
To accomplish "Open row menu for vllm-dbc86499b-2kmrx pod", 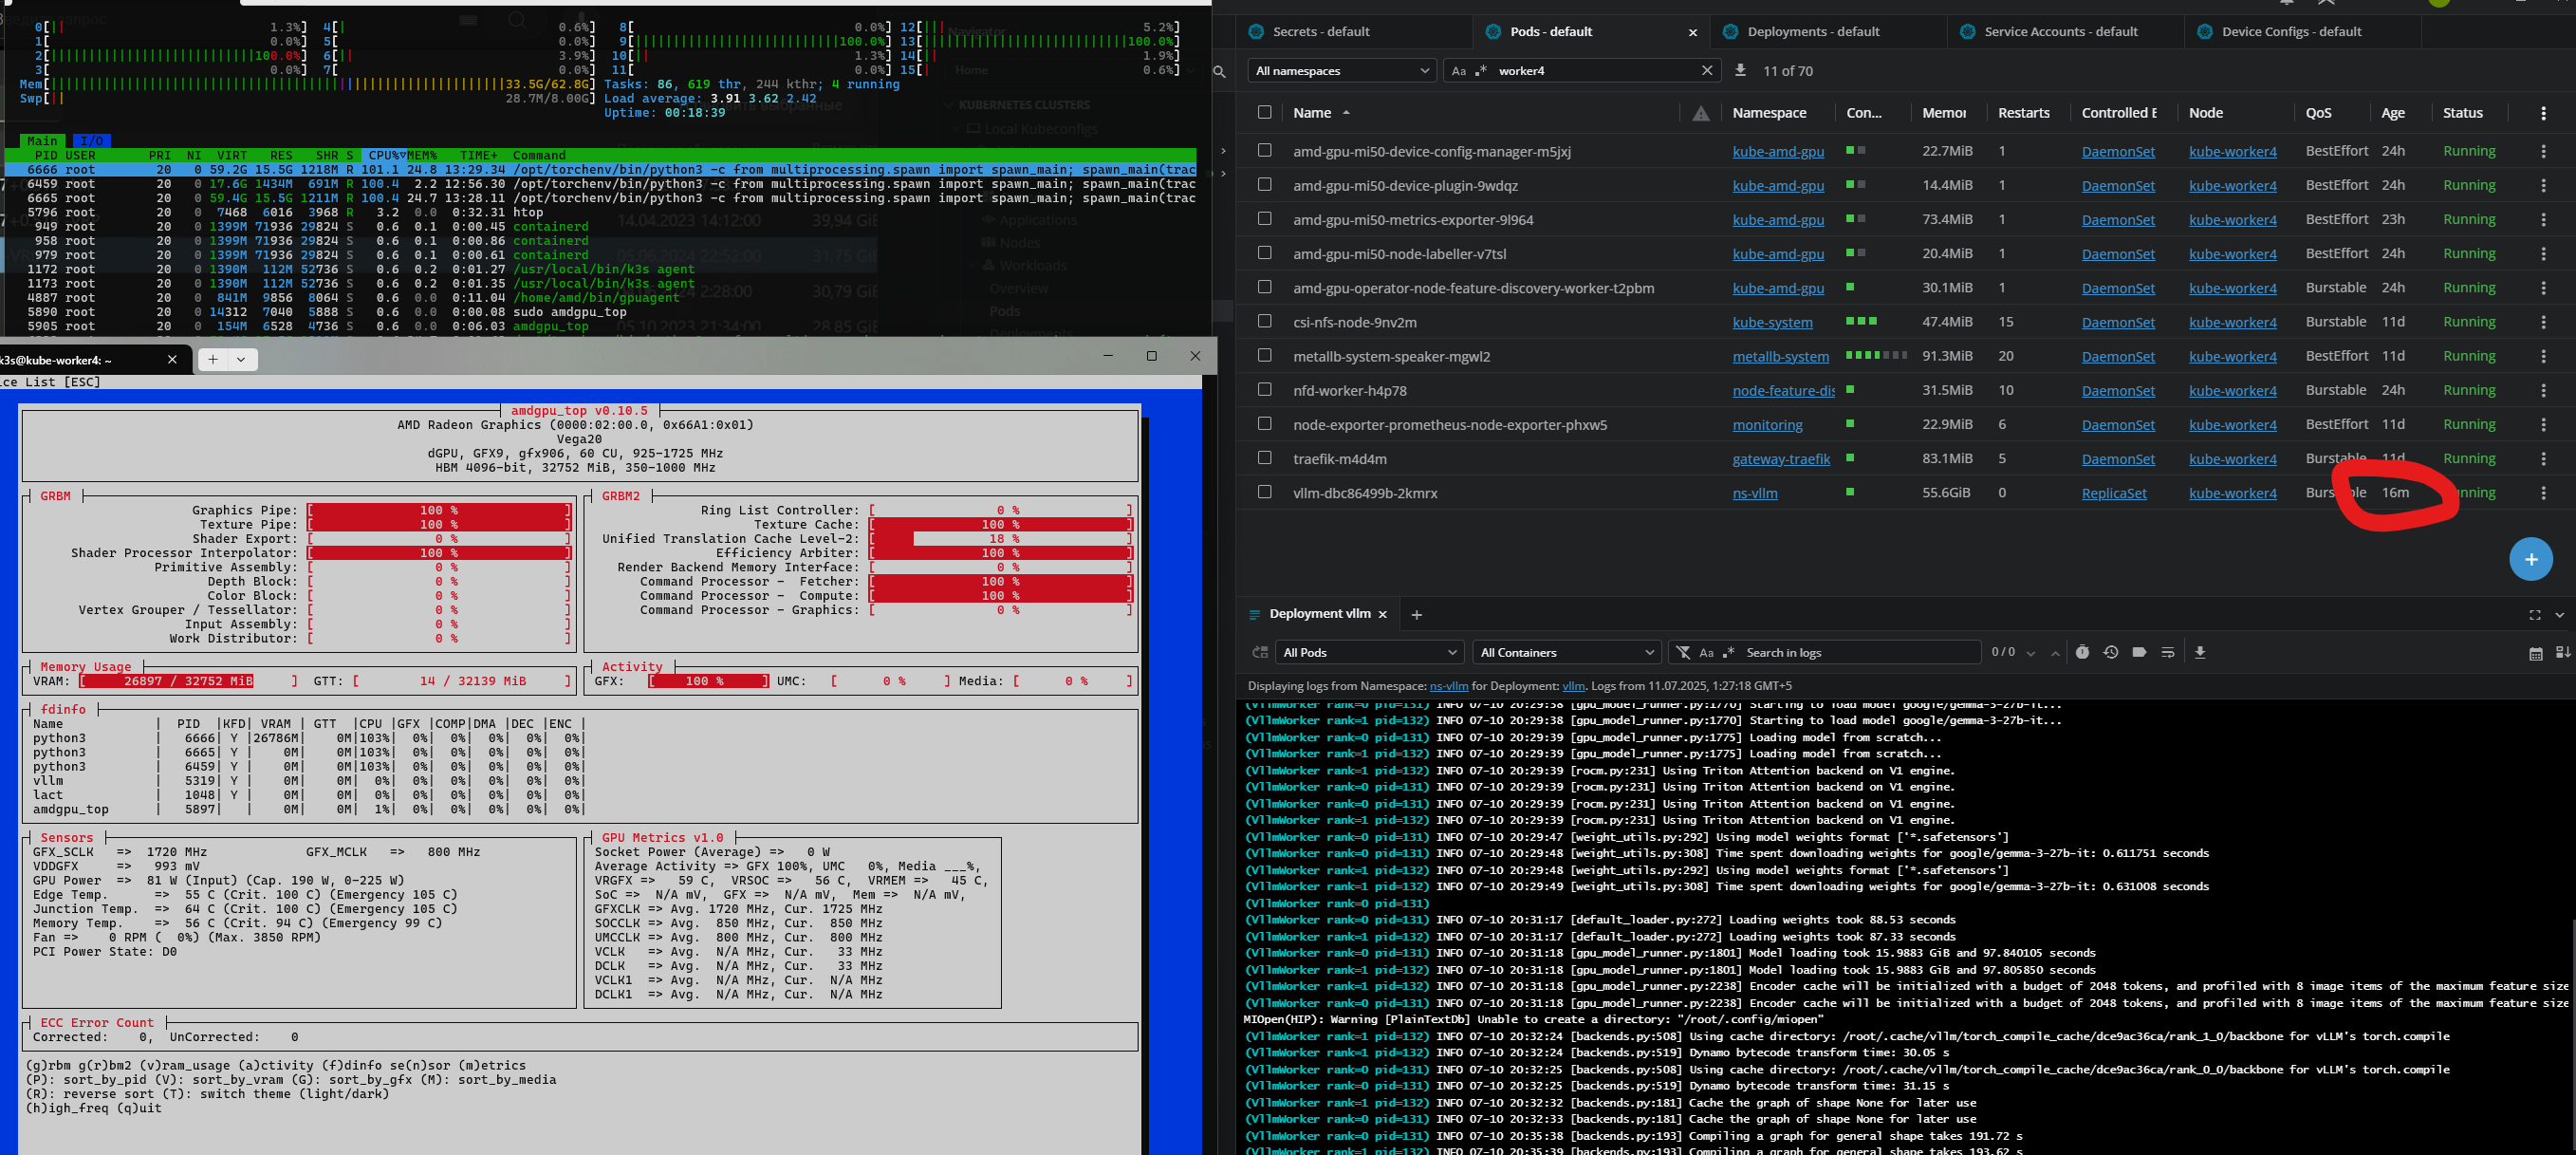I will coord(2543,493).
